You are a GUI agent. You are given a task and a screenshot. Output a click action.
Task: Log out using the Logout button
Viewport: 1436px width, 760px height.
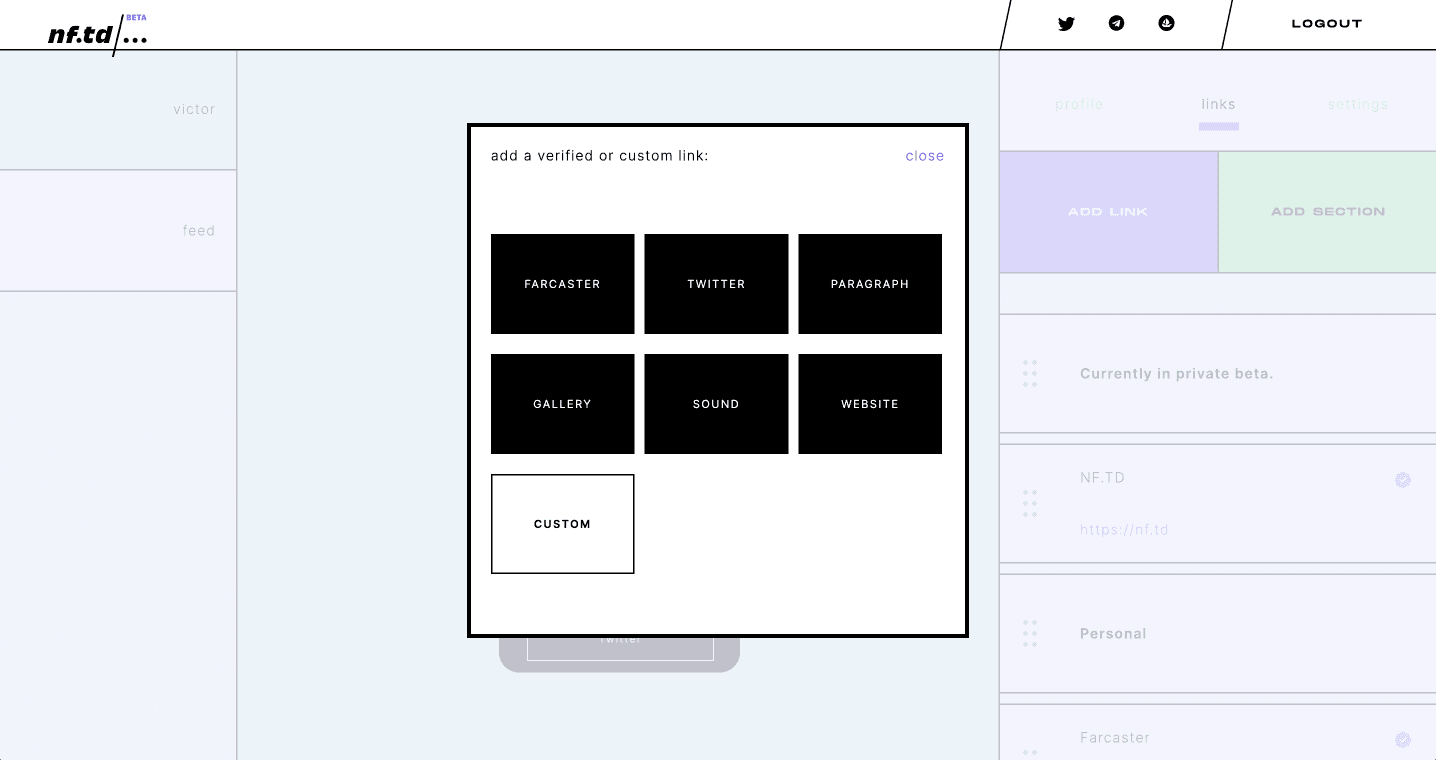(x=1327, y=24)
